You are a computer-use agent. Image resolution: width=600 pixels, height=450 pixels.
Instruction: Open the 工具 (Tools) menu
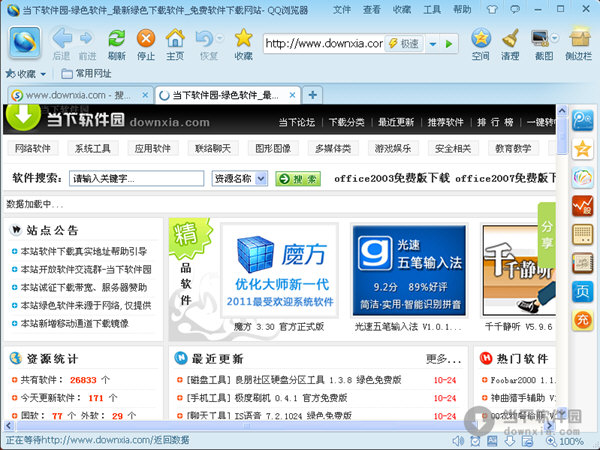[431, 8]
